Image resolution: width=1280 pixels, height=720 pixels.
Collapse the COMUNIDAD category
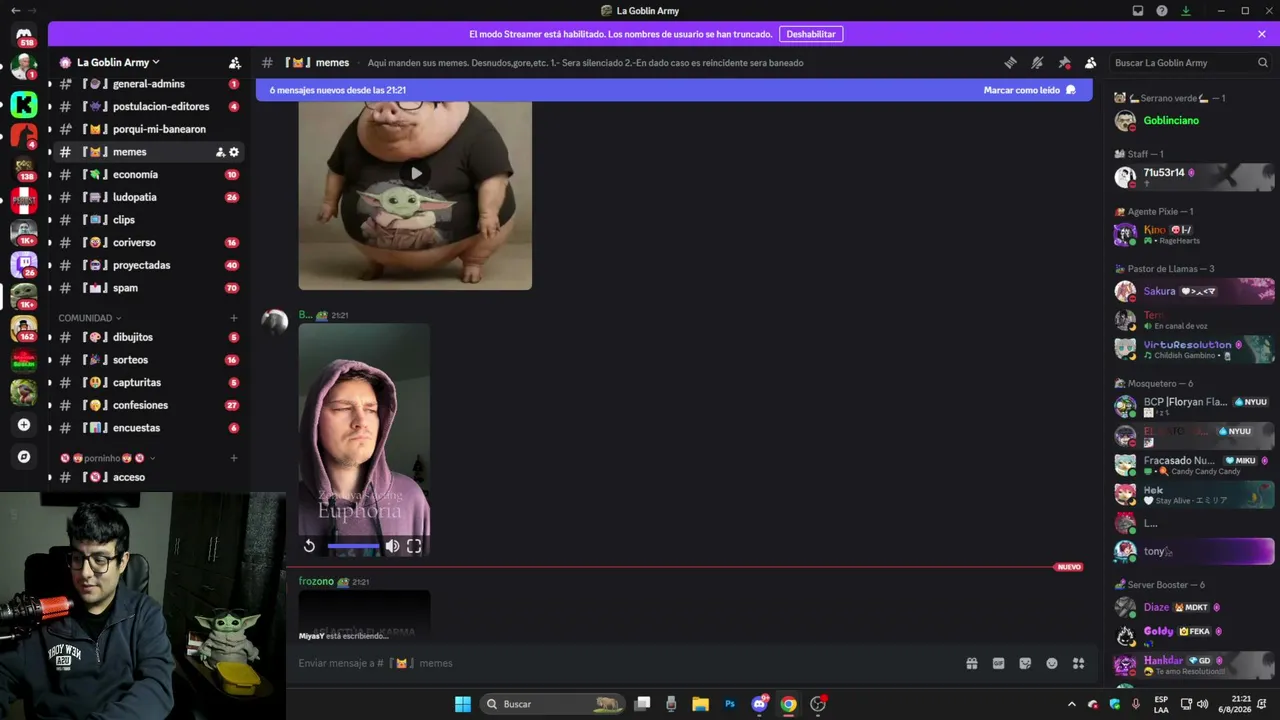pyautogui.click(x=90, y=318)
